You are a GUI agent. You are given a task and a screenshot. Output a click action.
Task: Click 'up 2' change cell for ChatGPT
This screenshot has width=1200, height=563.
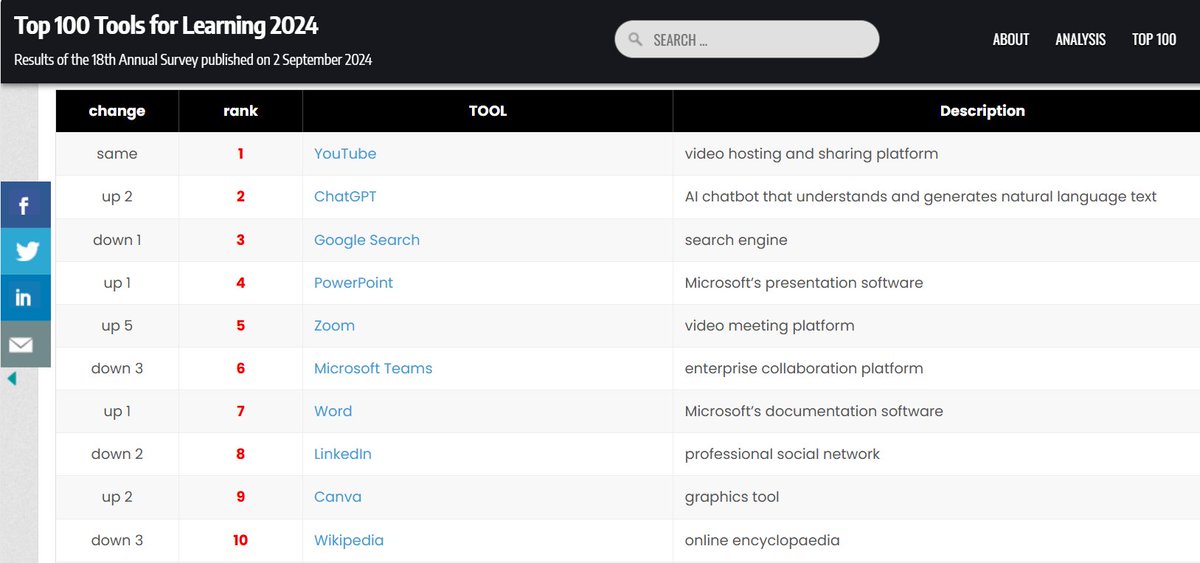[117, 197]
